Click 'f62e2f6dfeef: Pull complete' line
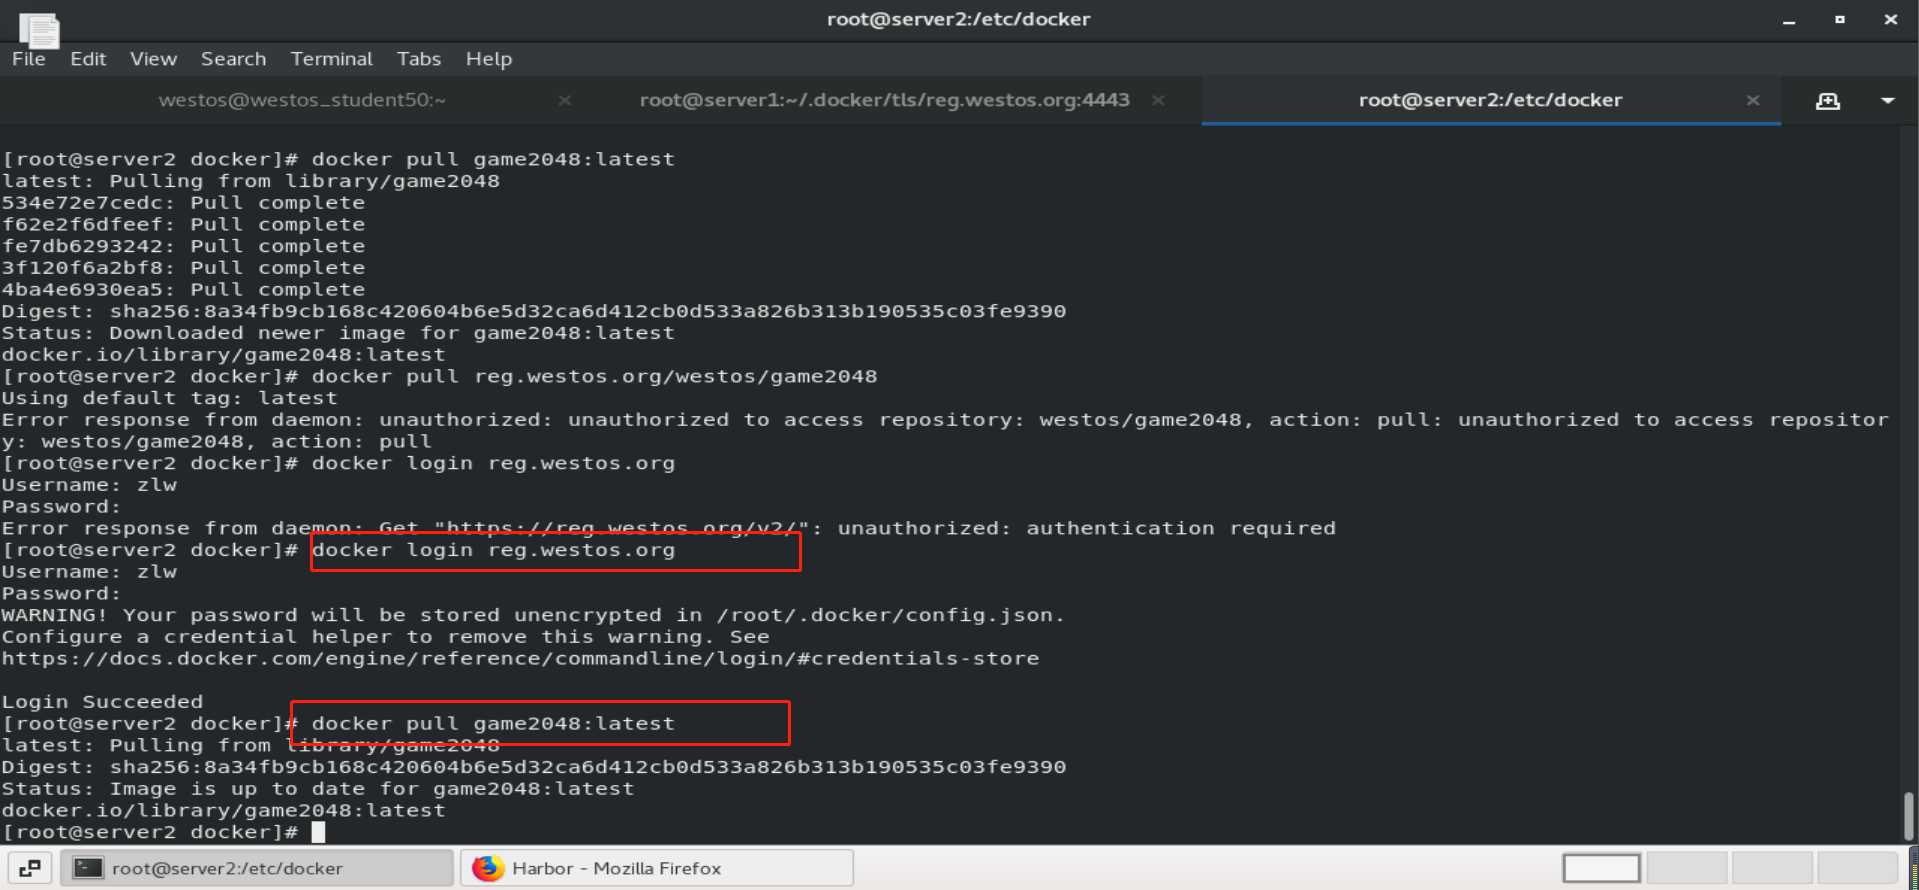Screen dimensions: 1919x890 click(183, 225)
